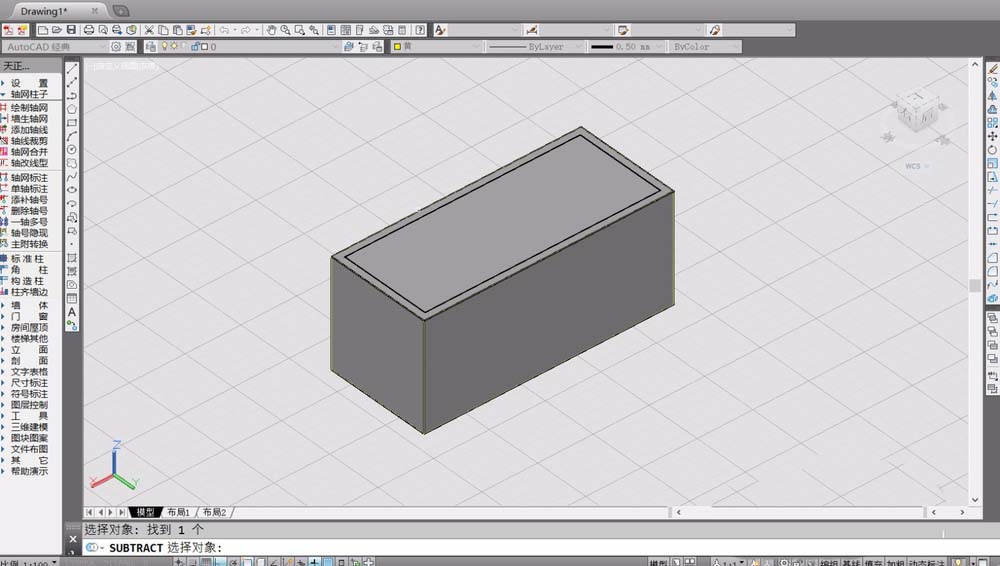Image resolution: width=1000 pixels, height=566 pixels.
Task: Select the Rectangle draw tool
Action: pyautogui.click(x=72, y=123)
